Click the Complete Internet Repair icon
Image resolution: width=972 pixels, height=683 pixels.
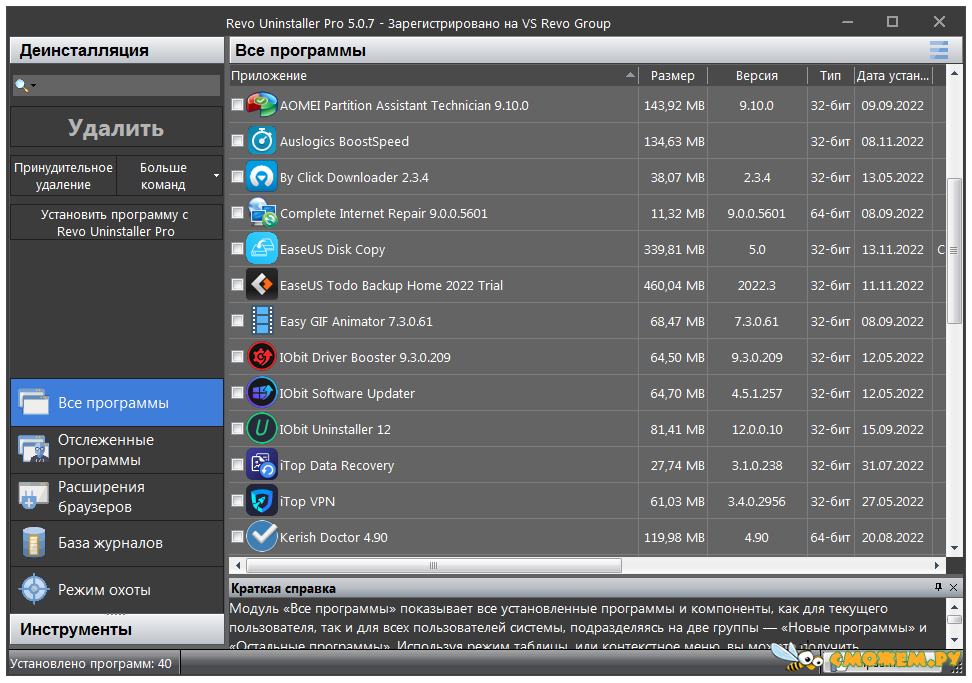262,213
